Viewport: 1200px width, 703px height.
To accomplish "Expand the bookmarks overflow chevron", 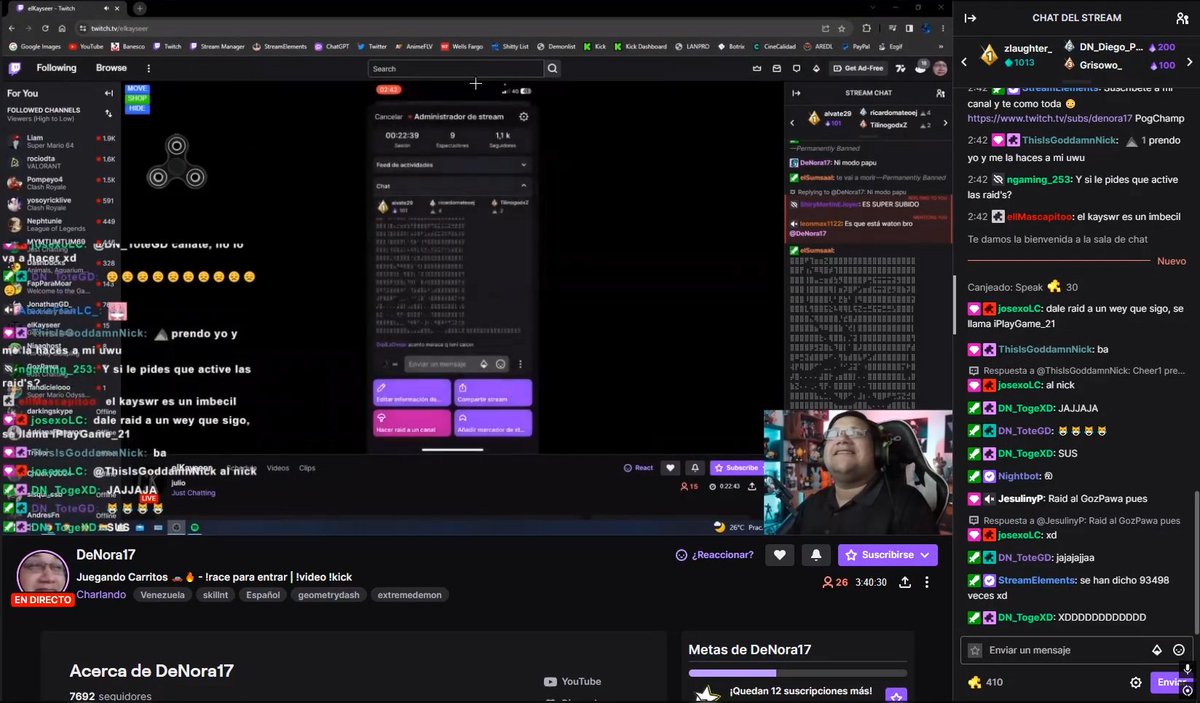I will 941,46.
